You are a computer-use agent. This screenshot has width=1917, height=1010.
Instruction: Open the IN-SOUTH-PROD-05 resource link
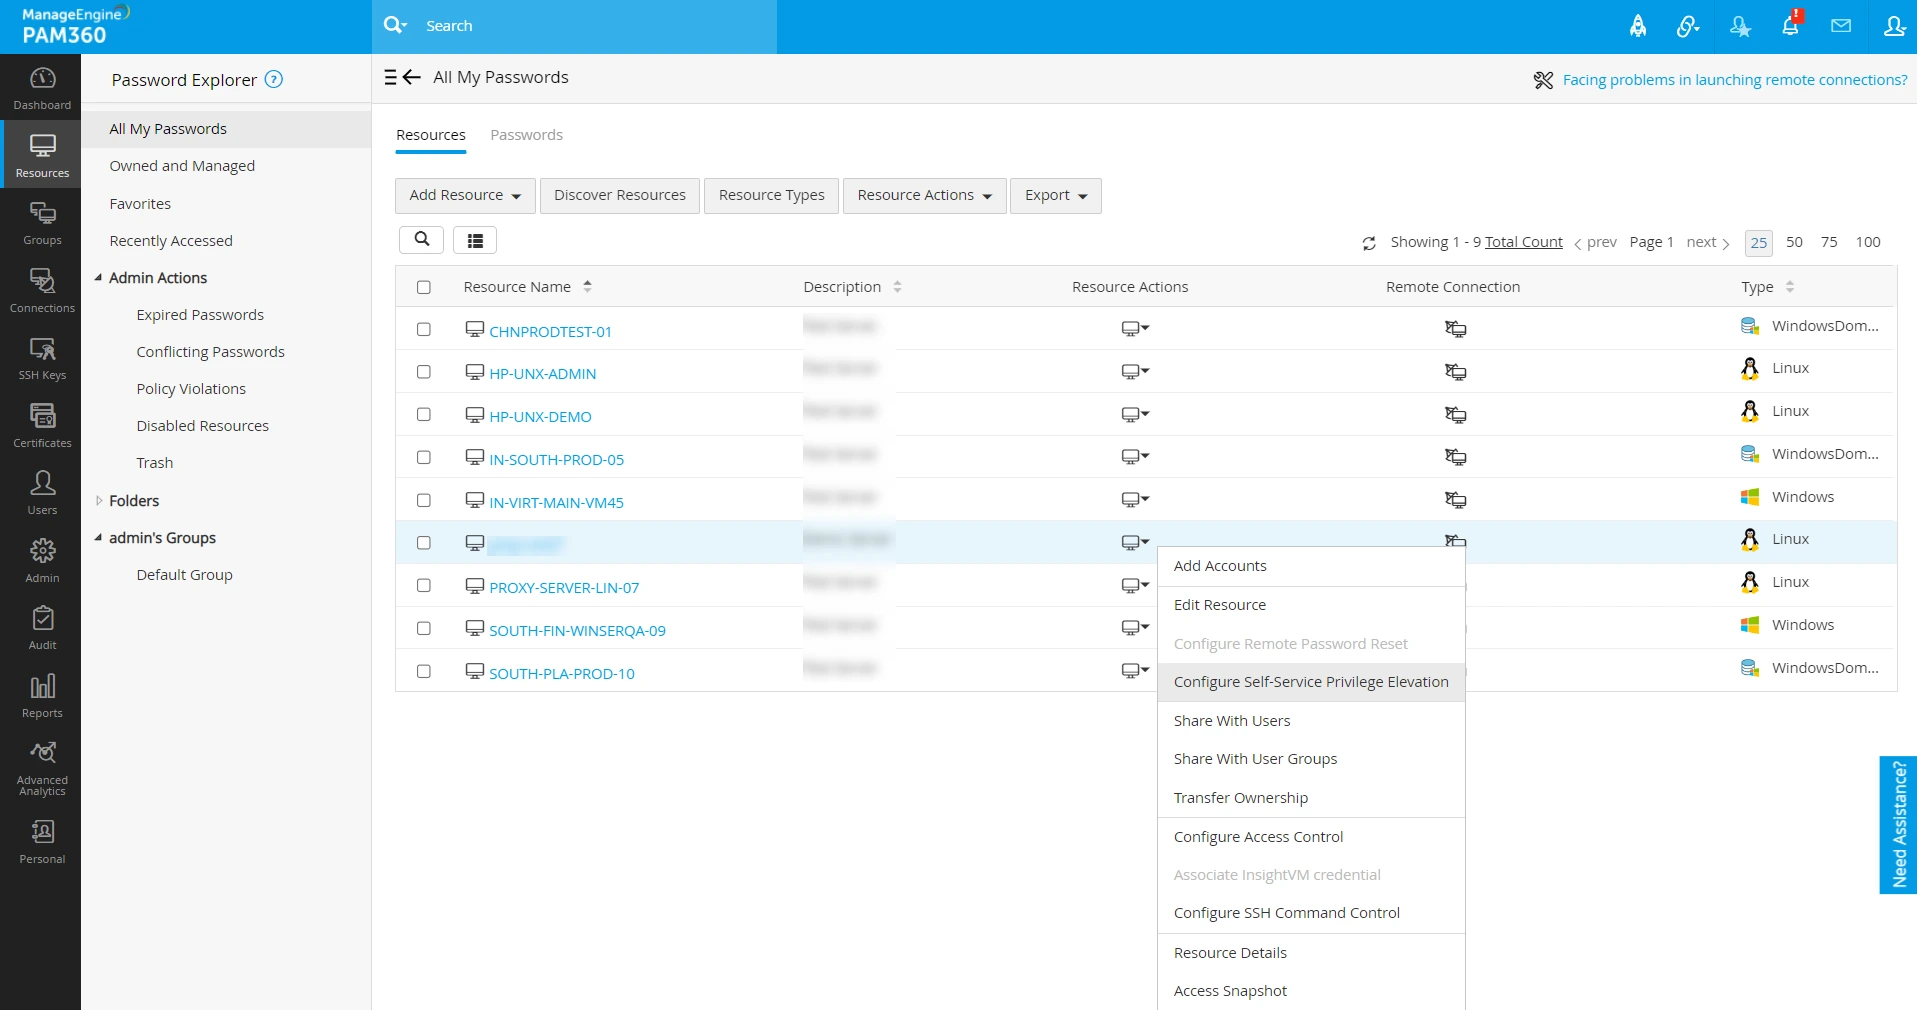coord(556,460)
